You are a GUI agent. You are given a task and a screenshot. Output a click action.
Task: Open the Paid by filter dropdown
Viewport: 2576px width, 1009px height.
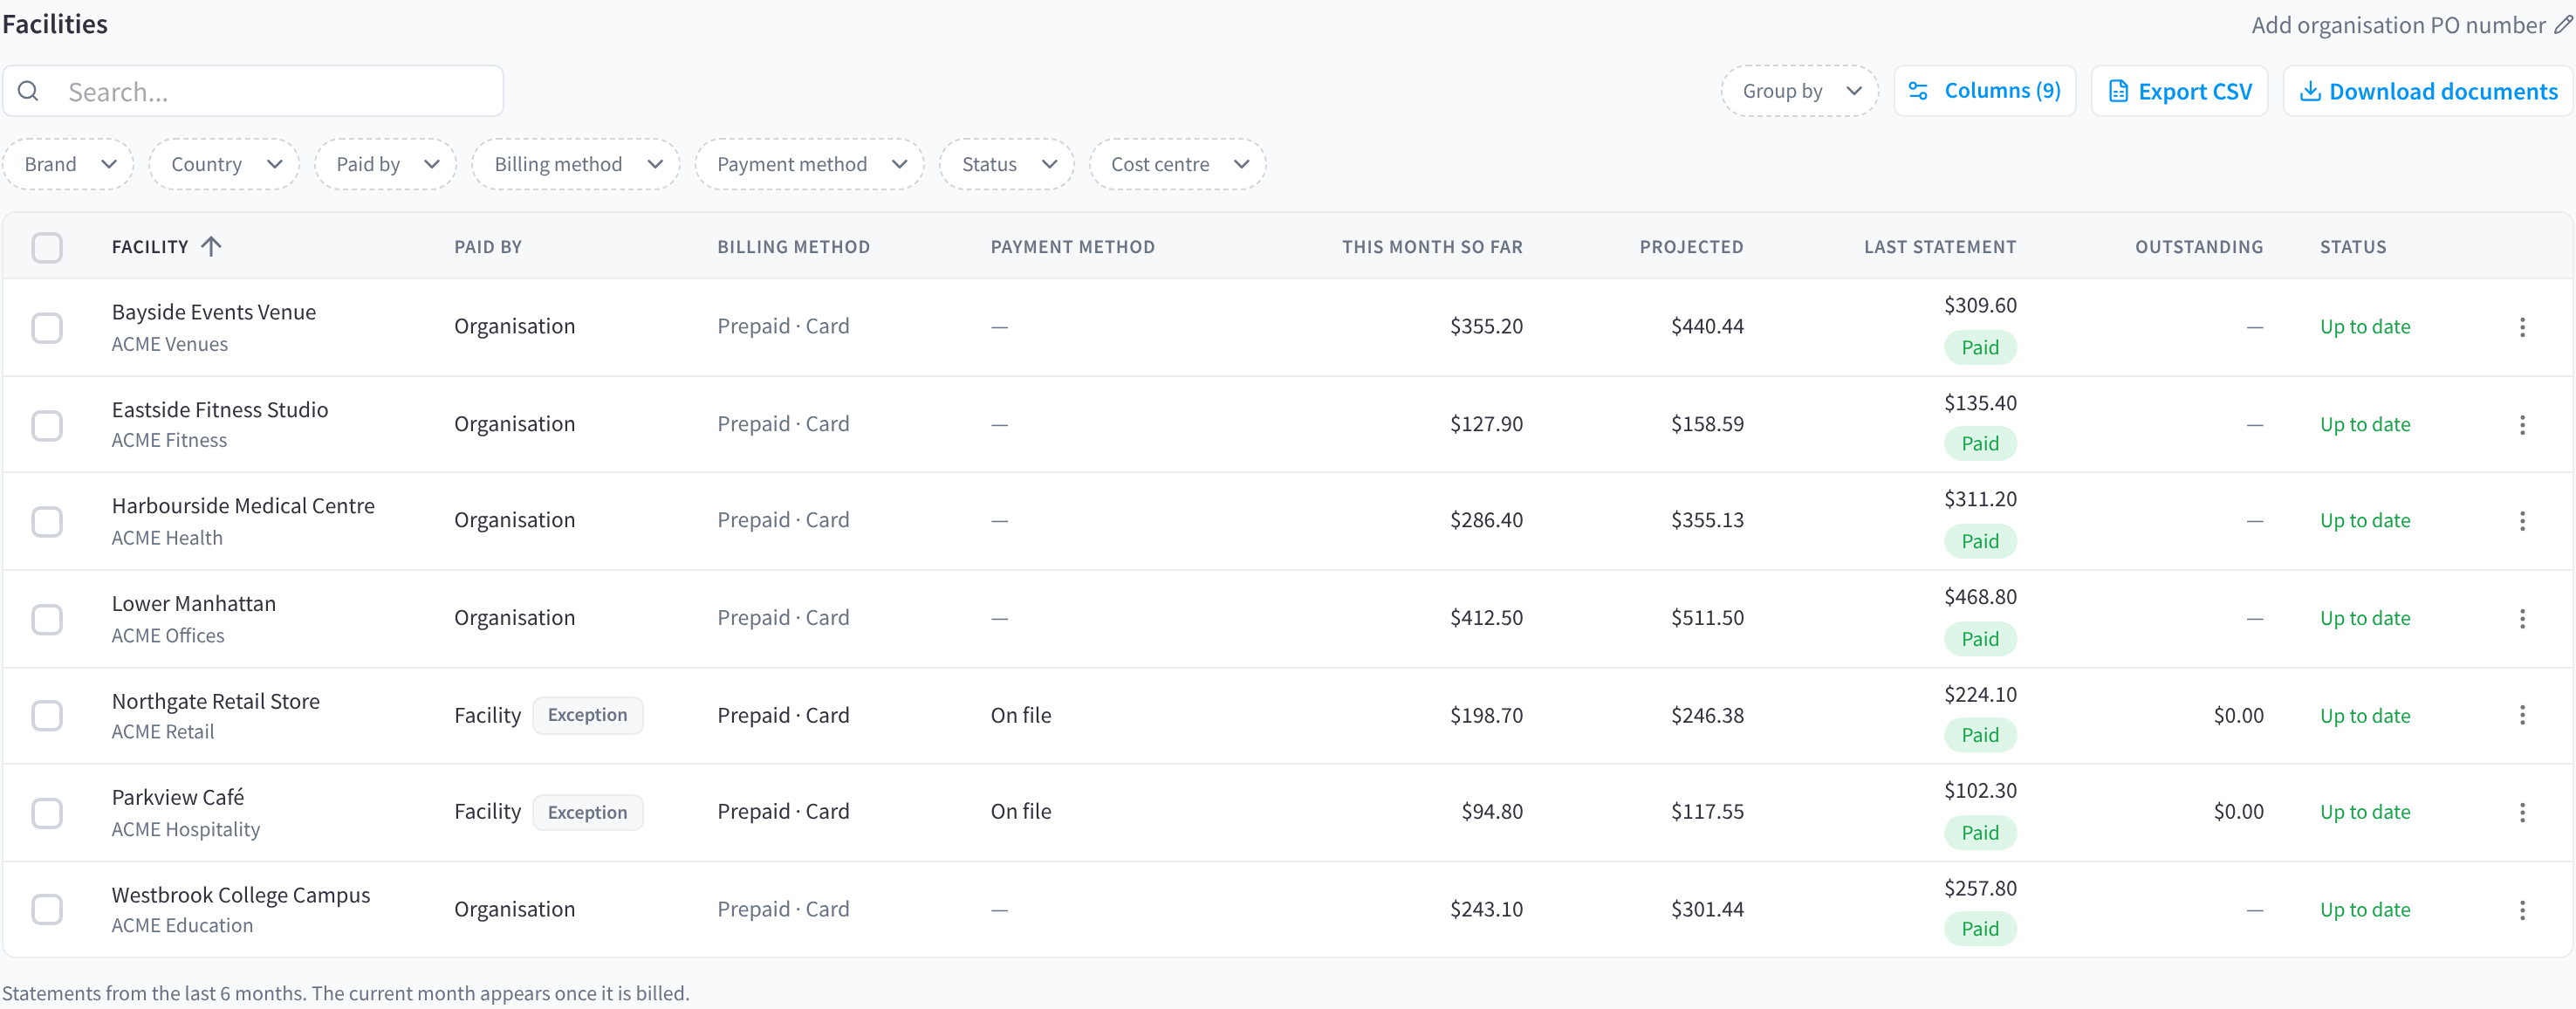click(x=385, y=164)
